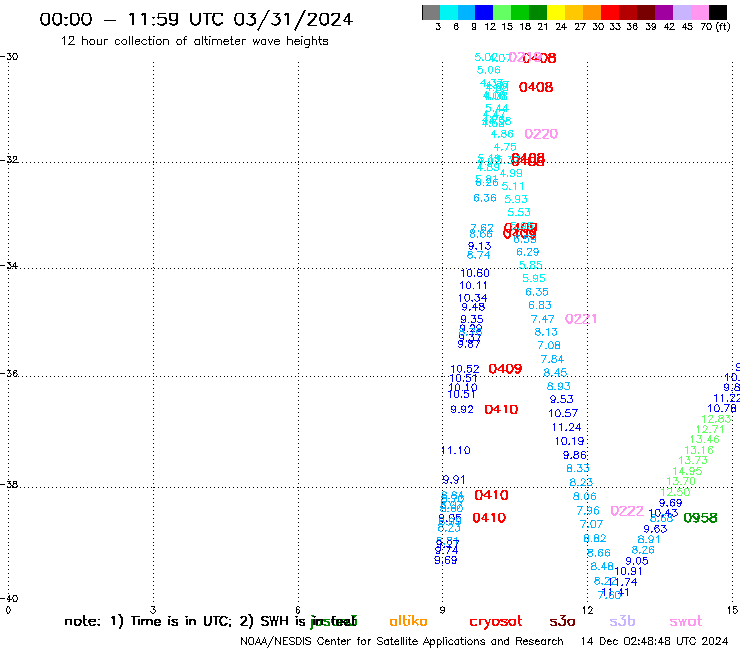Screen dimensions: 740x650
Task: Click the orange swatch in the color scale
Action: [592, 12]
